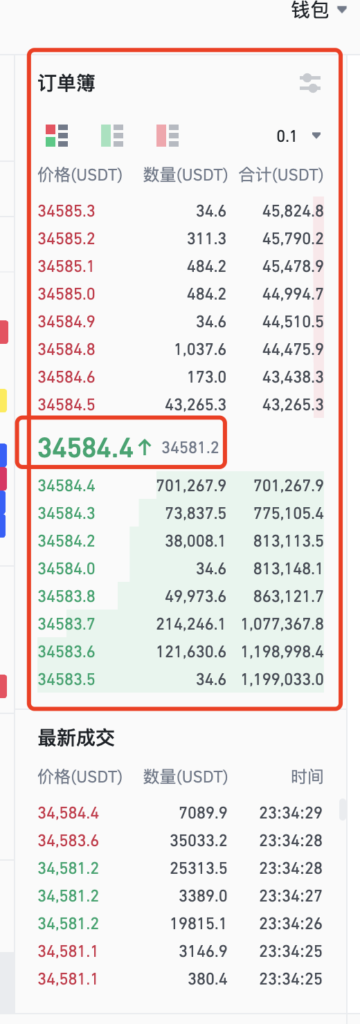Select ask price 34585.3 row
Viewport: 360px width, 1024px height.
[180, 211]
